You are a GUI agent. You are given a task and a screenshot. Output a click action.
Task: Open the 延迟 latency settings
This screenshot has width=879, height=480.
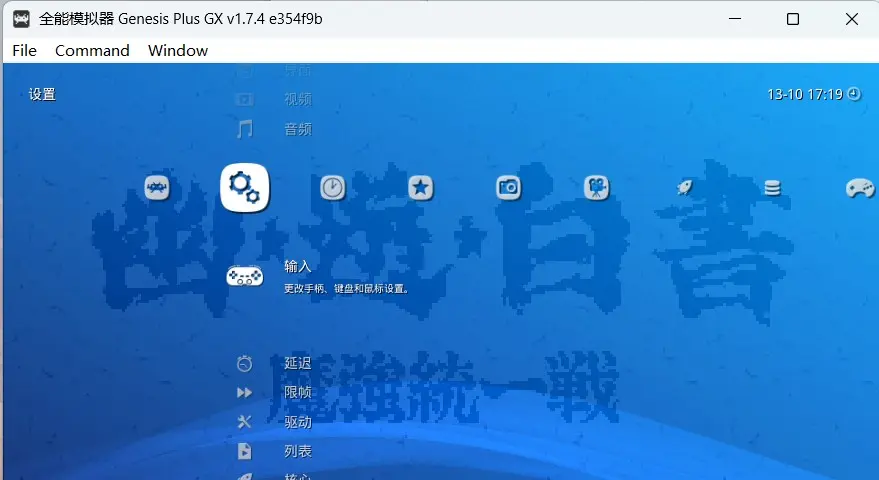pyautogui.click(x=298, y=363)
